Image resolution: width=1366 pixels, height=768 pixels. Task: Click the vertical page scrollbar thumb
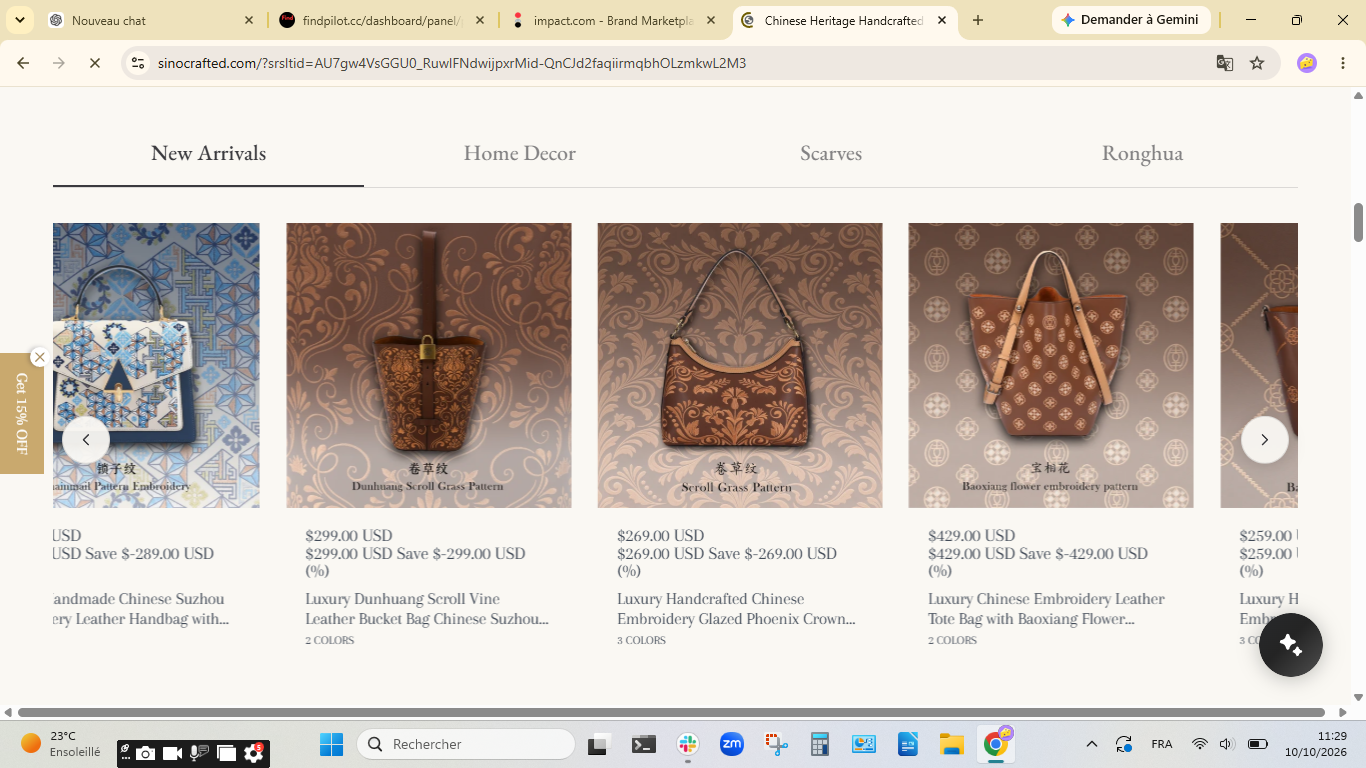[x=1358, y=222]
